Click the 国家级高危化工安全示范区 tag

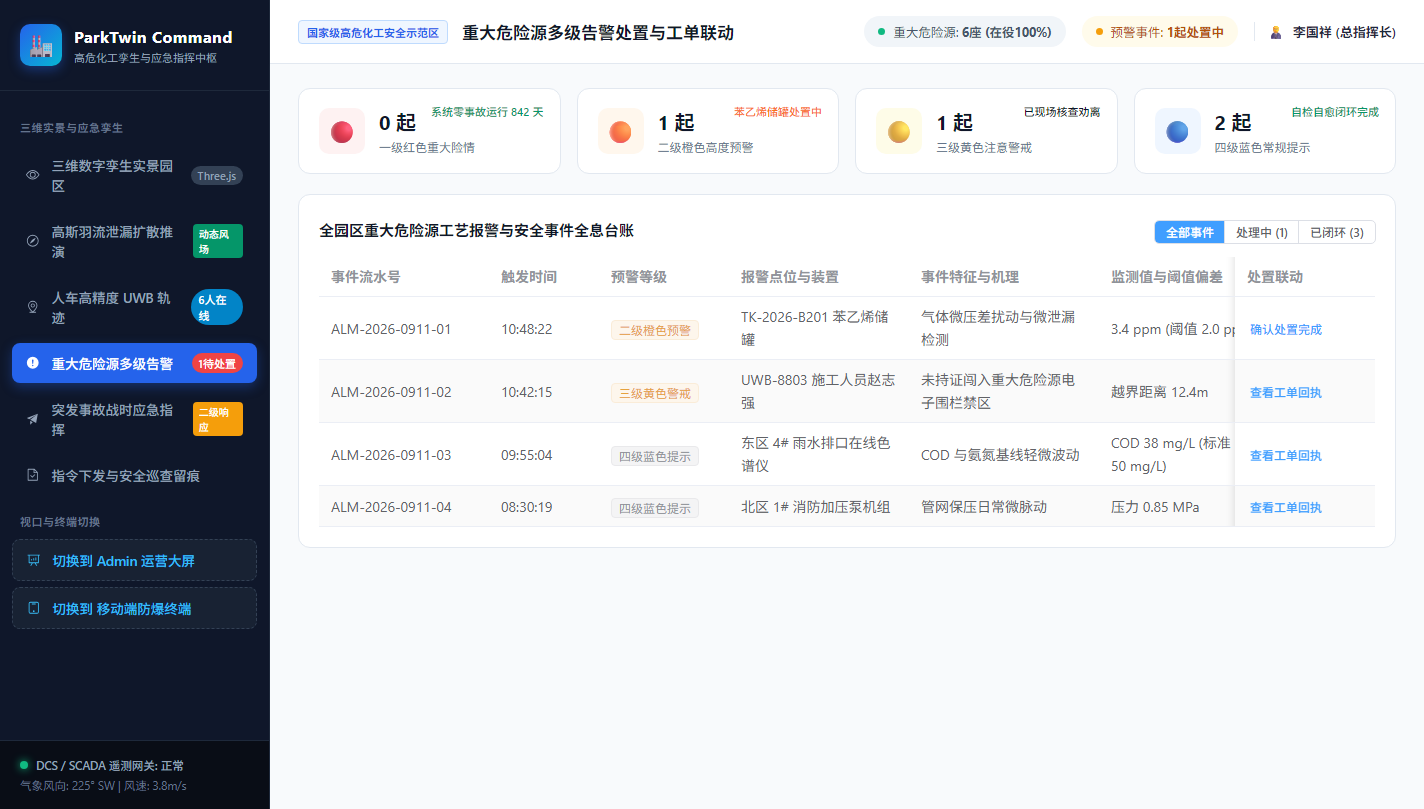(373, 32)
